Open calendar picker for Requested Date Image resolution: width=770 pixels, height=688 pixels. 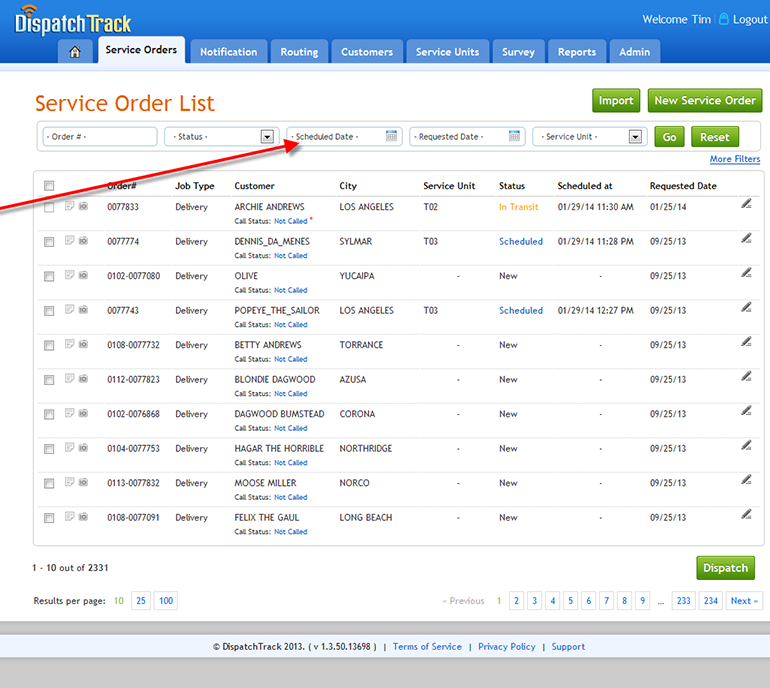tap(515, 136)
